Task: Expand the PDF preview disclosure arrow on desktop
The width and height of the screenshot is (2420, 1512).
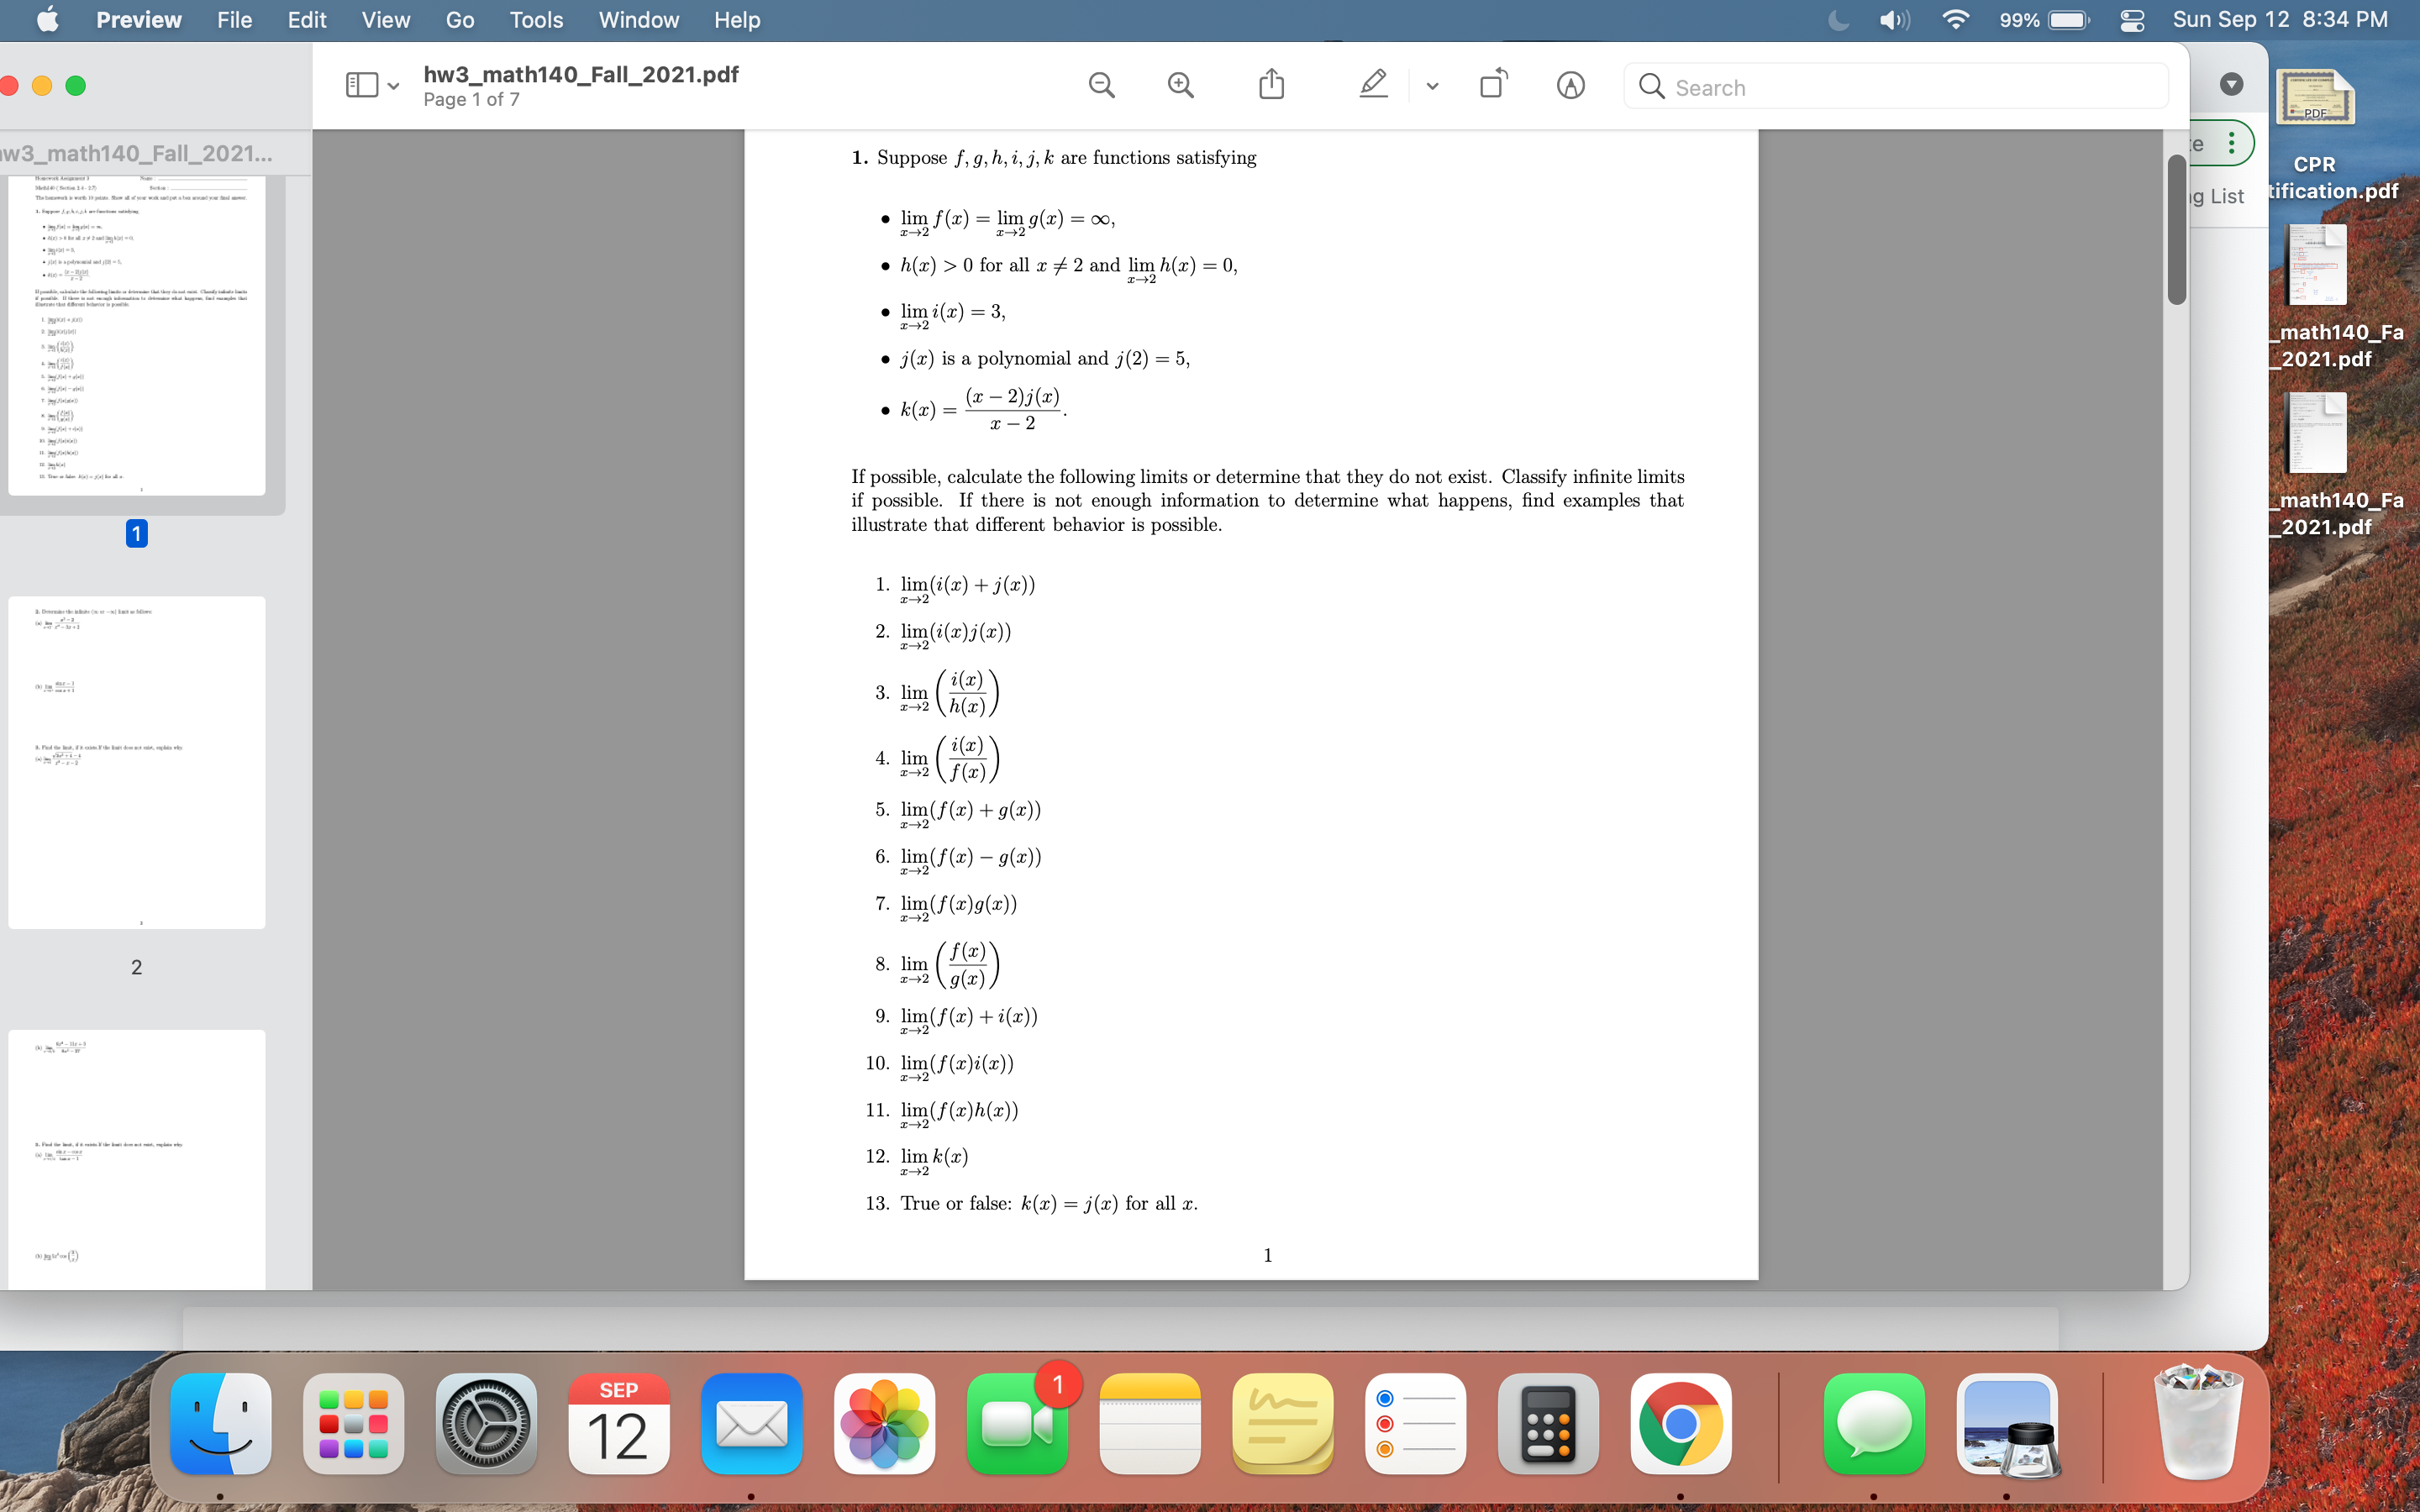Action: tap(2233, 84)
